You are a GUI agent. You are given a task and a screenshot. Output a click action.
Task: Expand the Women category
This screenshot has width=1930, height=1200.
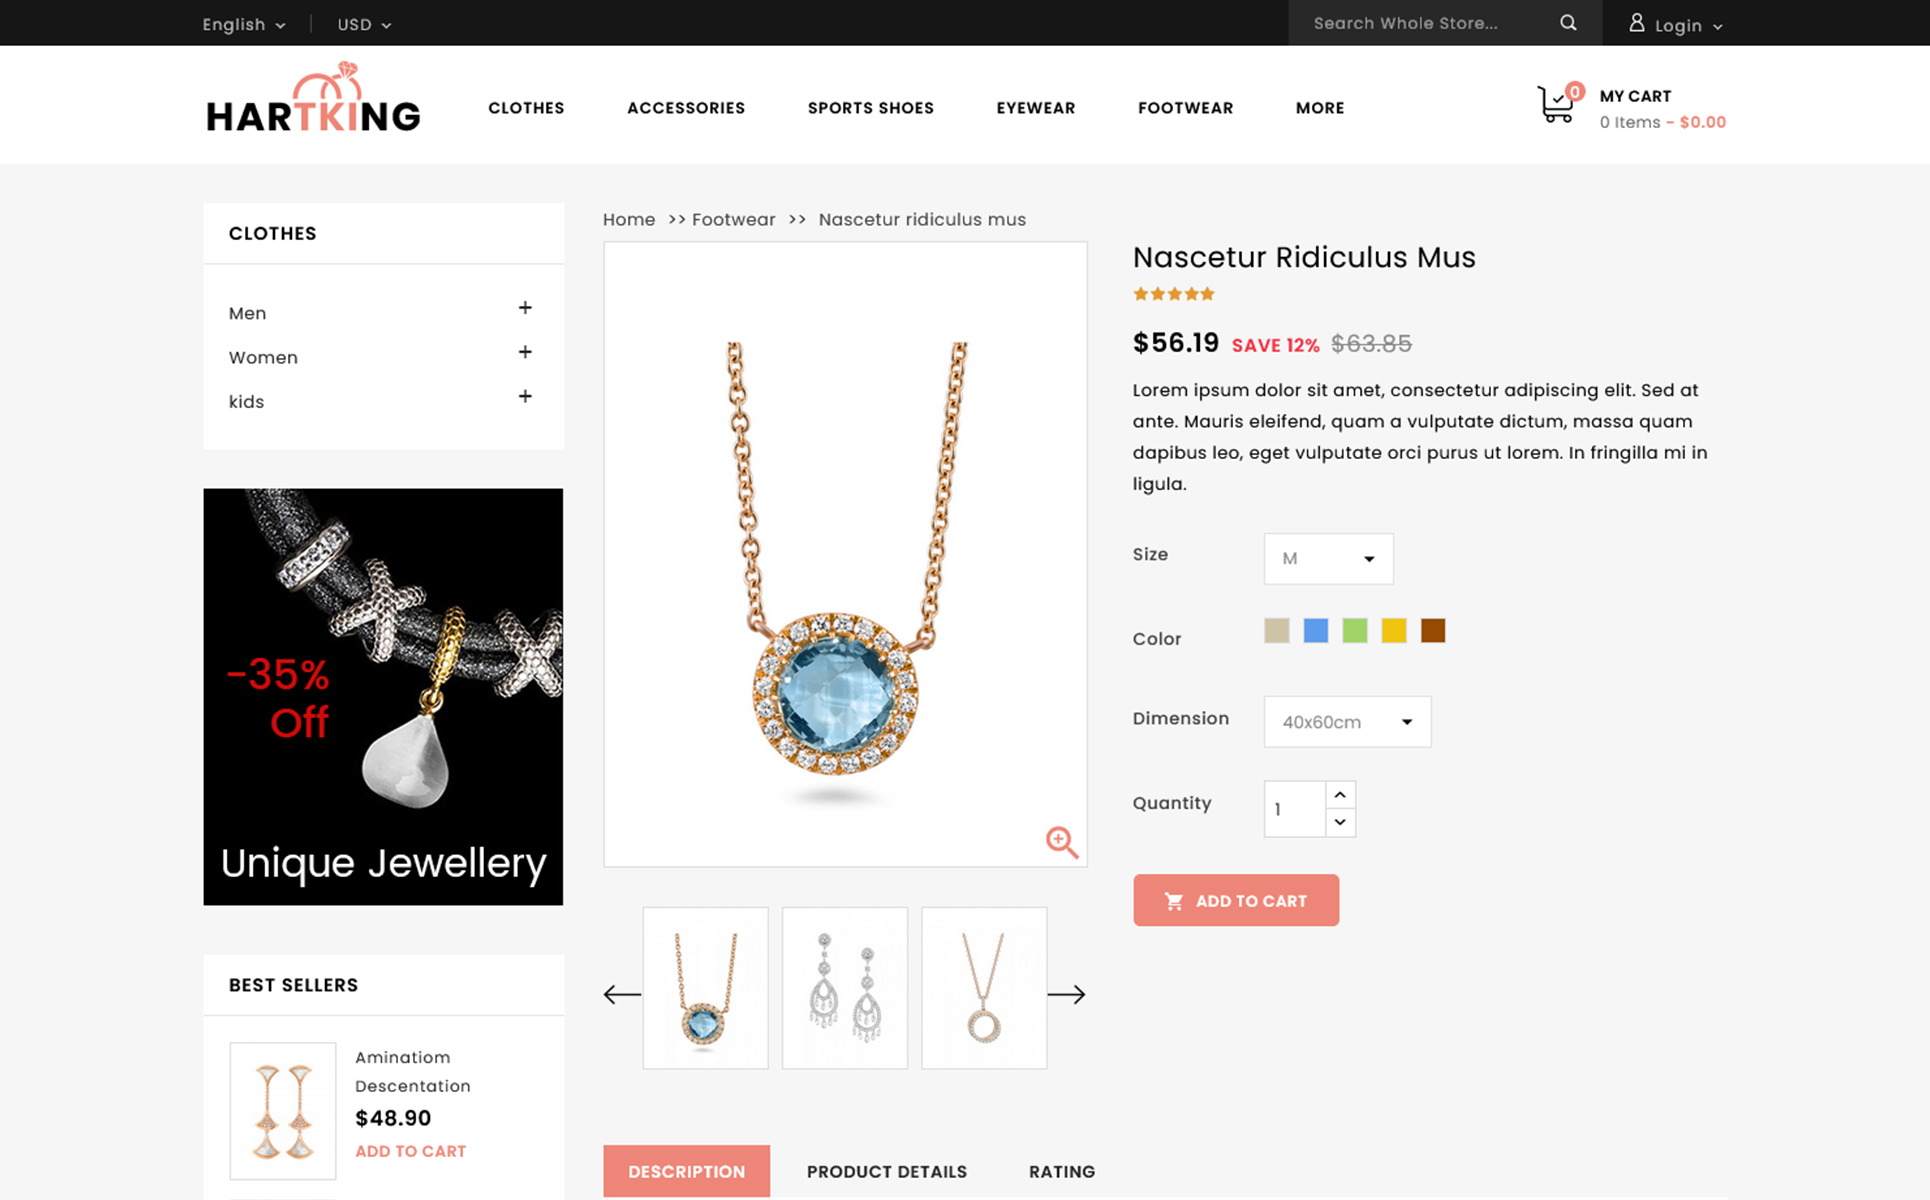tap(525, 352)
